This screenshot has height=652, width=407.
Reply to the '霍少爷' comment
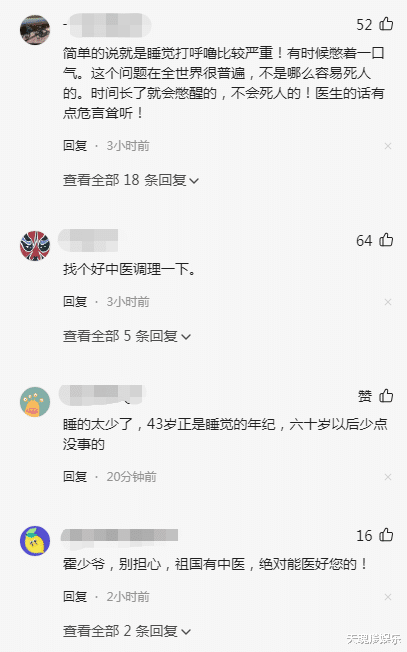(75, 597)
